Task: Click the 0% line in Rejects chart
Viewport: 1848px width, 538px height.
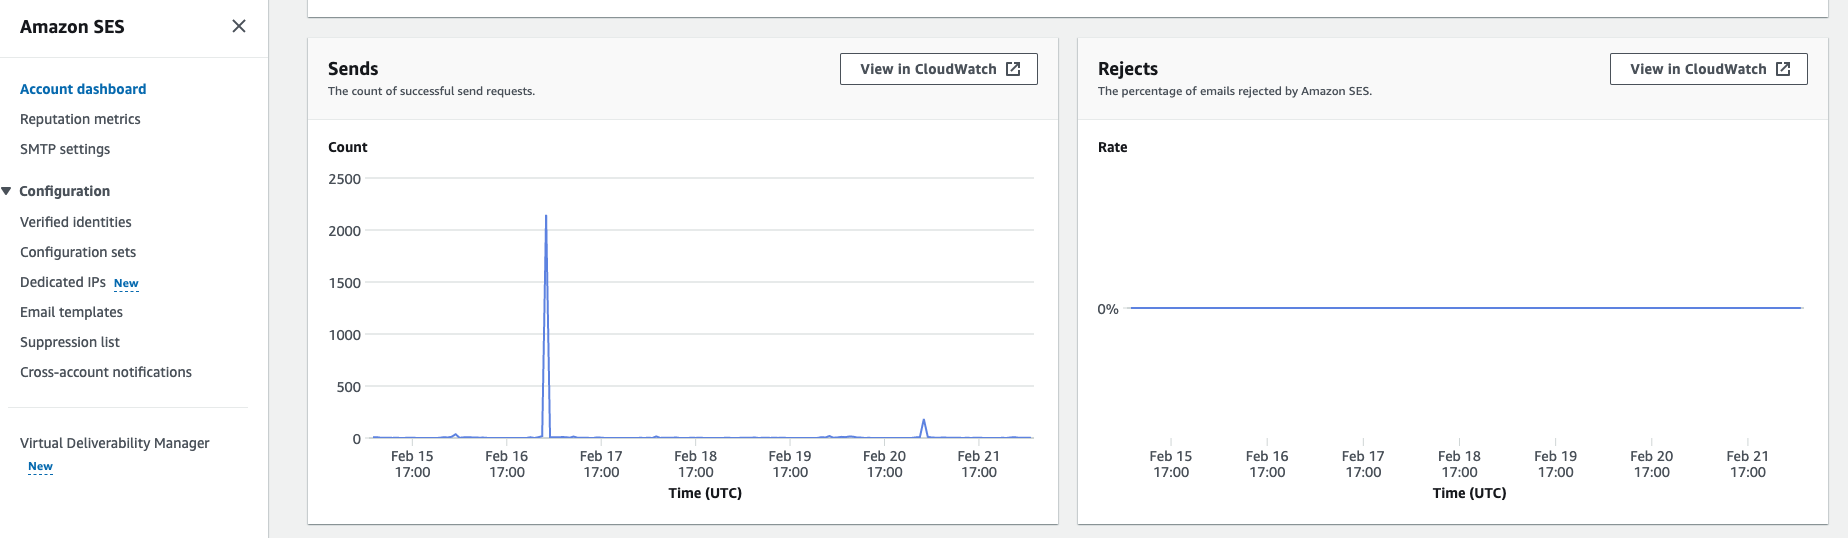Action: click(1465, 308)
